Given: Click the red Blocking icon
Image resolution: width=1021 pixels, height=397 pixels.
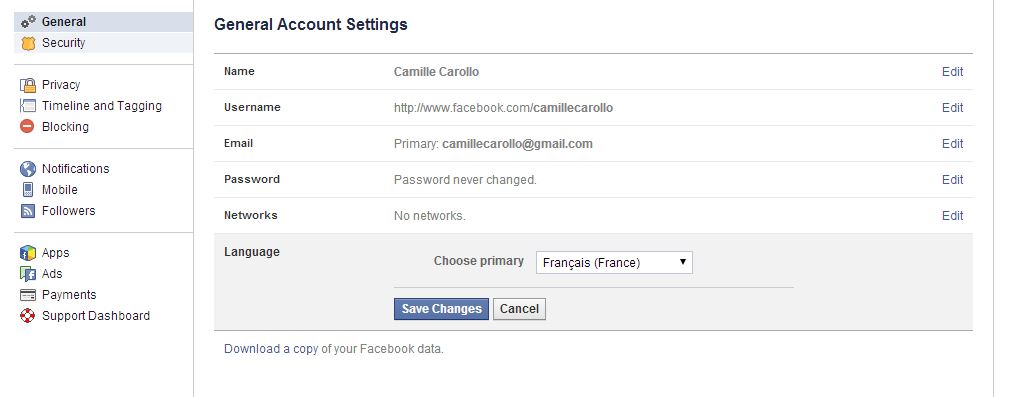Looking at the screenshot, I should click(27, 126).
